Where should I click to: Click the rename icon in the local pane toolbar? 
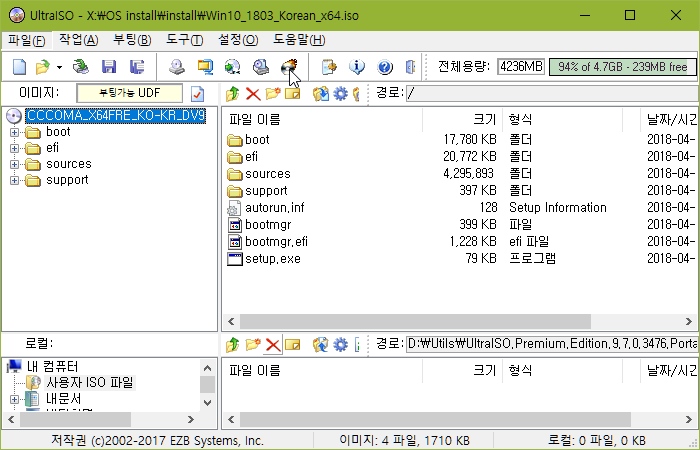click(x=293, y=345)
